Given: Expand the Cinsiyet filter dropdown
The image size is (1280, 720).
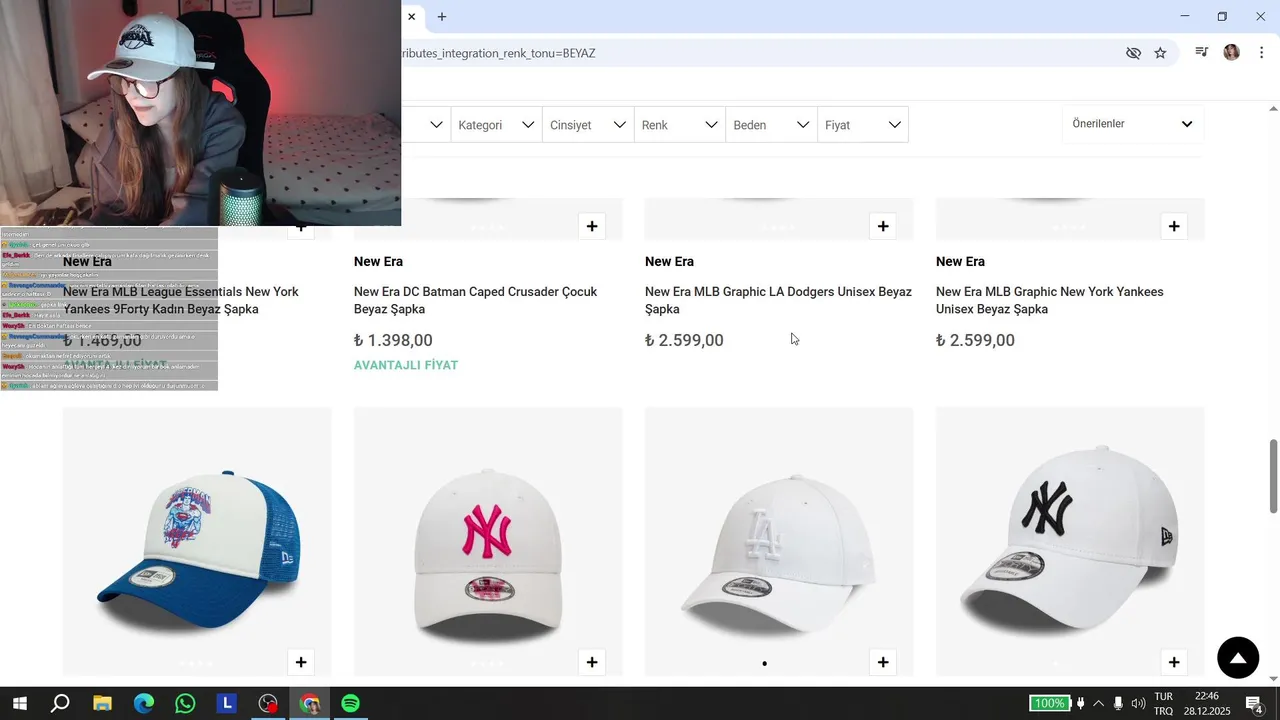Looking at the screenshot, I should tap(588, 125).
